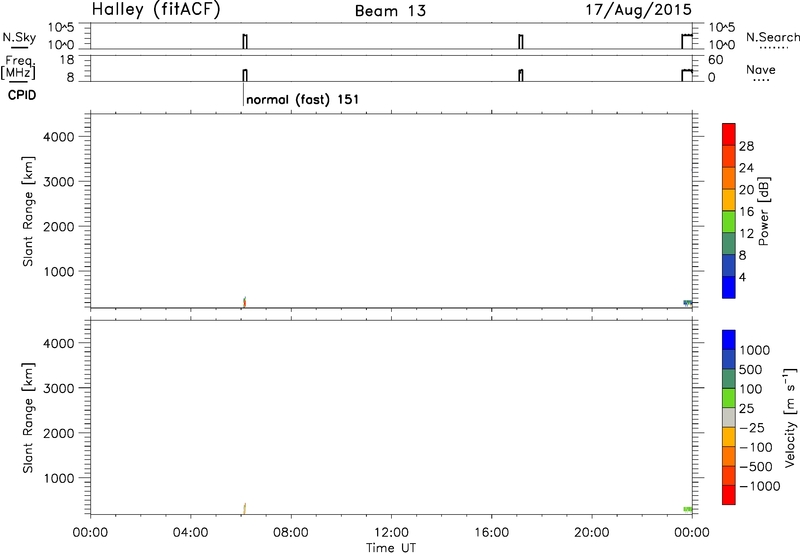This screenshot has width=800, height=554.
Task: Click the 'N.Search' legend label
Action: point(772,37)
